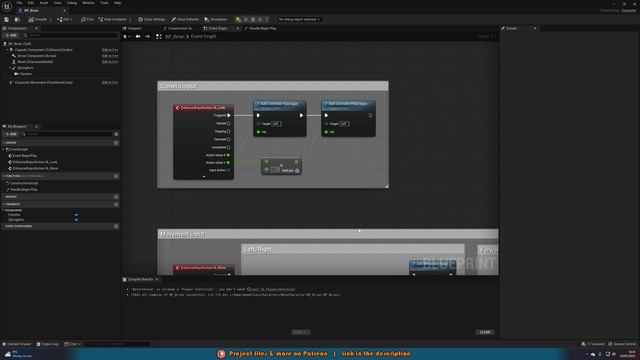Switch to the Handle Begin Play tab
This screenshot has width=640, height=360.
point(260,28)
